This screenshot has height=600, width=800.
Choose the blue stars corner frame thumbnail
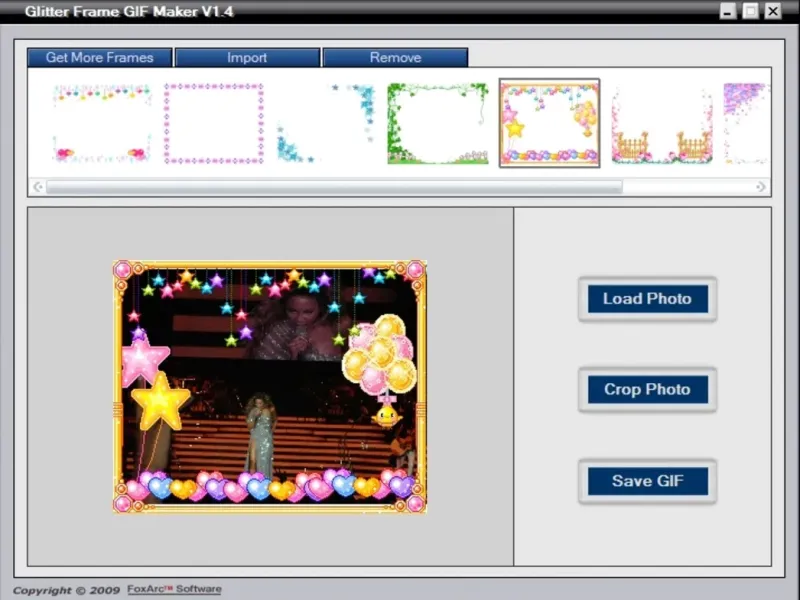tap(326, 123)
